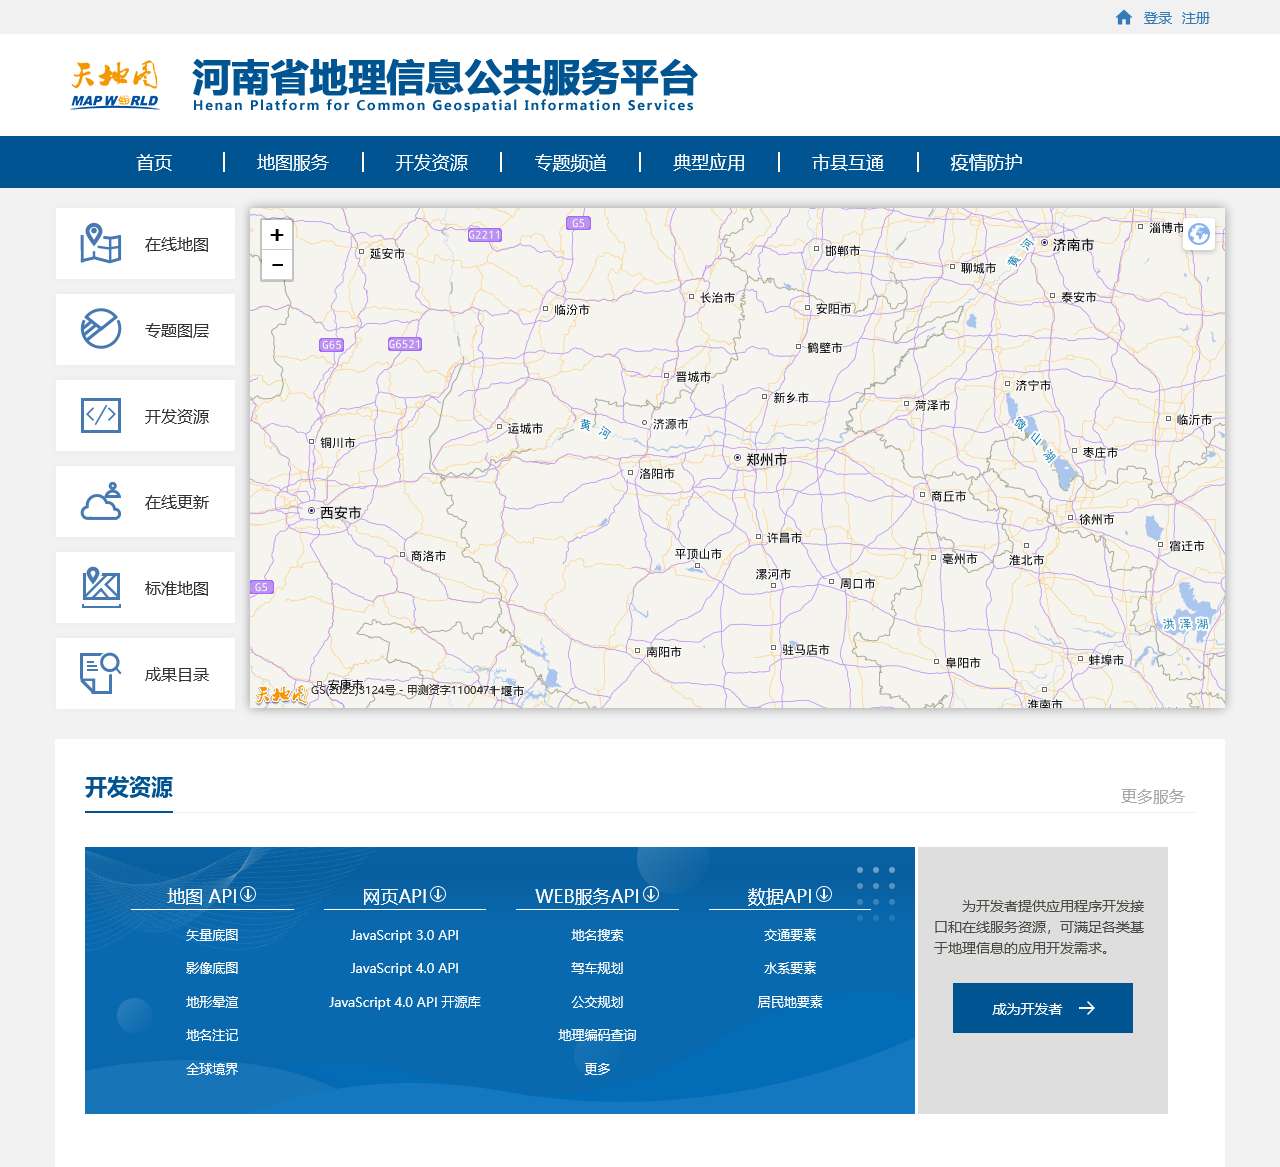Click the home icon beside 登录

pyautogui.click(x=1124, y=18)
